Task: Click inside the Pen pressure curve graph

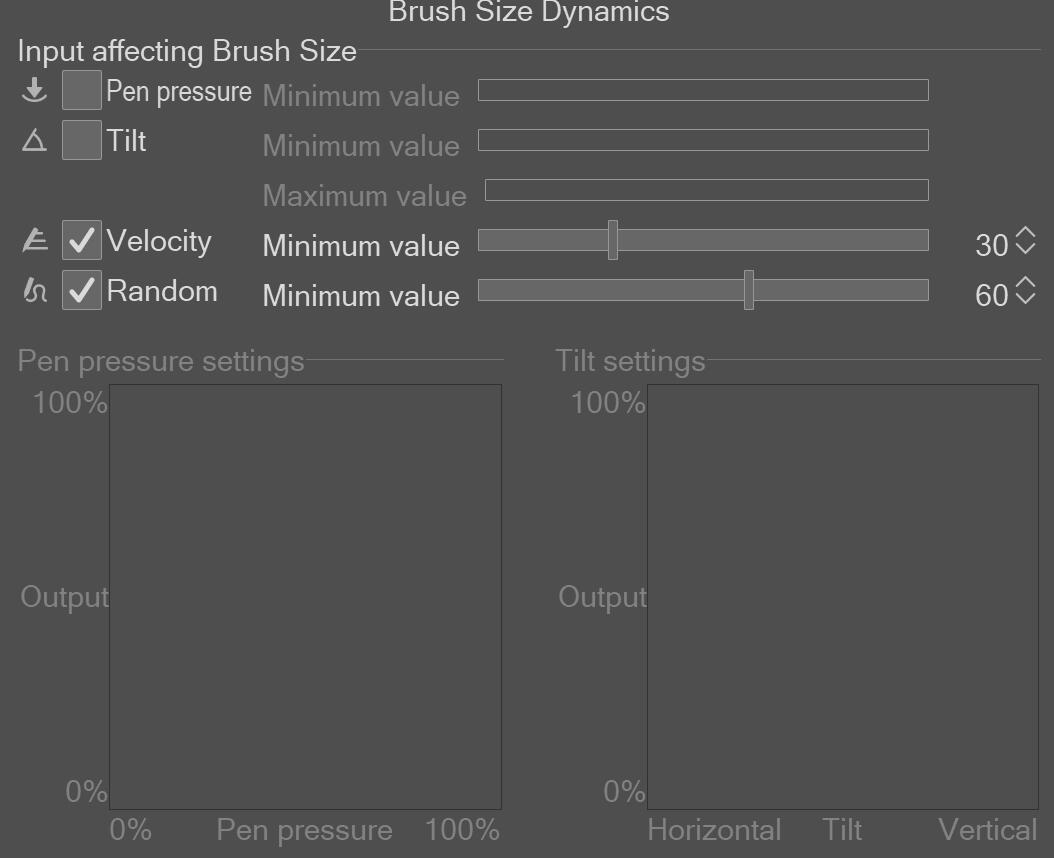Action: 305,597
